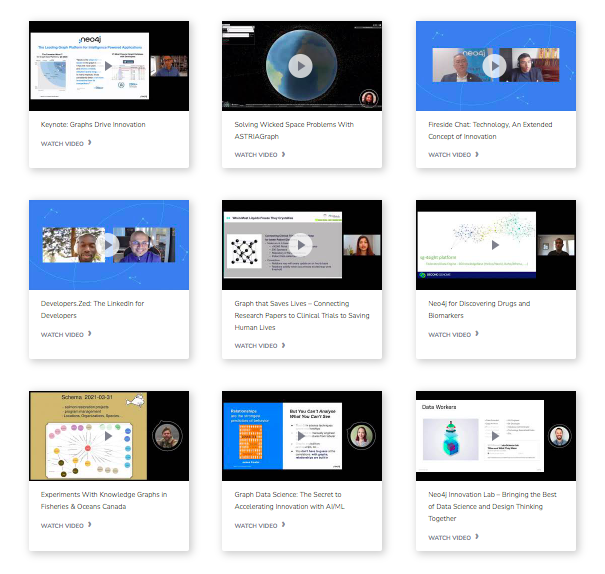Play the Keynote: Graphs Drive Innovation video
Image resolution: width=605 pixels, height=574 pixels.
click(108, 66)
